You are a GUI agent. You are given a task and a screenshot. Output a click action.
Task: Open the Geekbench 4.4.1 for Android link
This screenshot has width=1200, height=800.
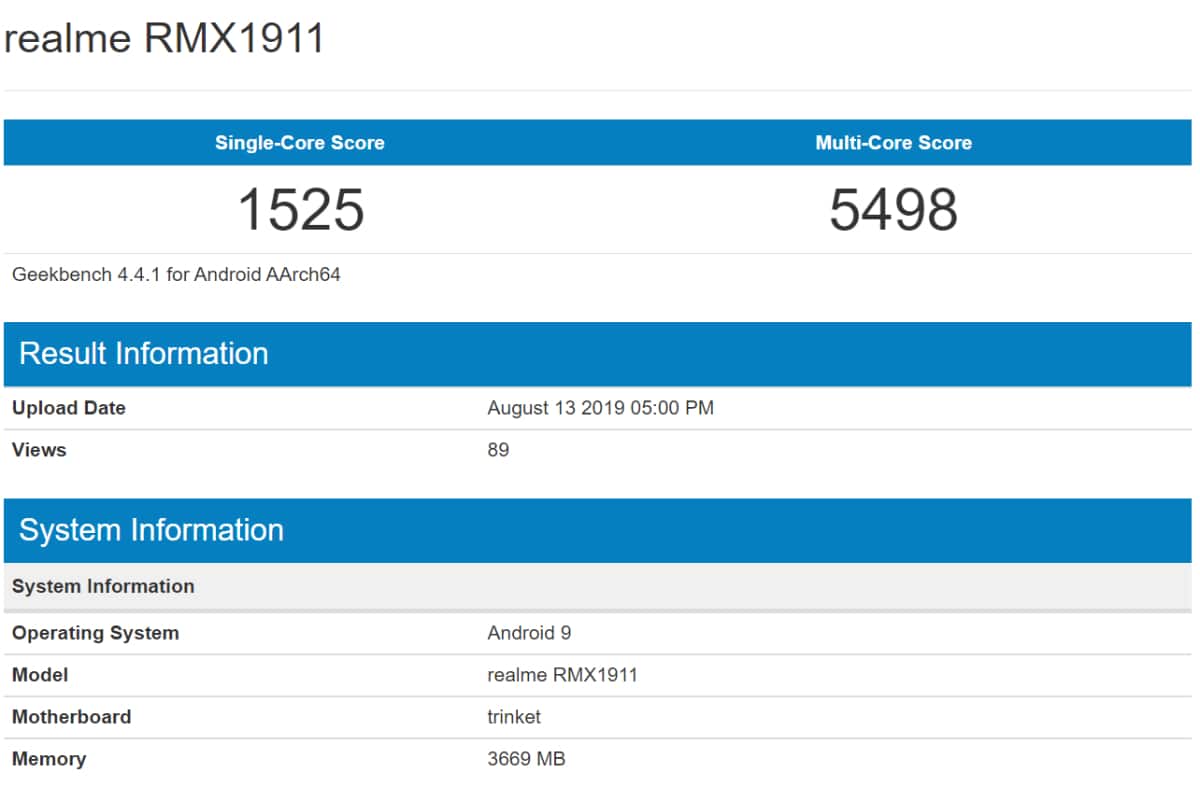pyautogui.click(x=175, y=274)
